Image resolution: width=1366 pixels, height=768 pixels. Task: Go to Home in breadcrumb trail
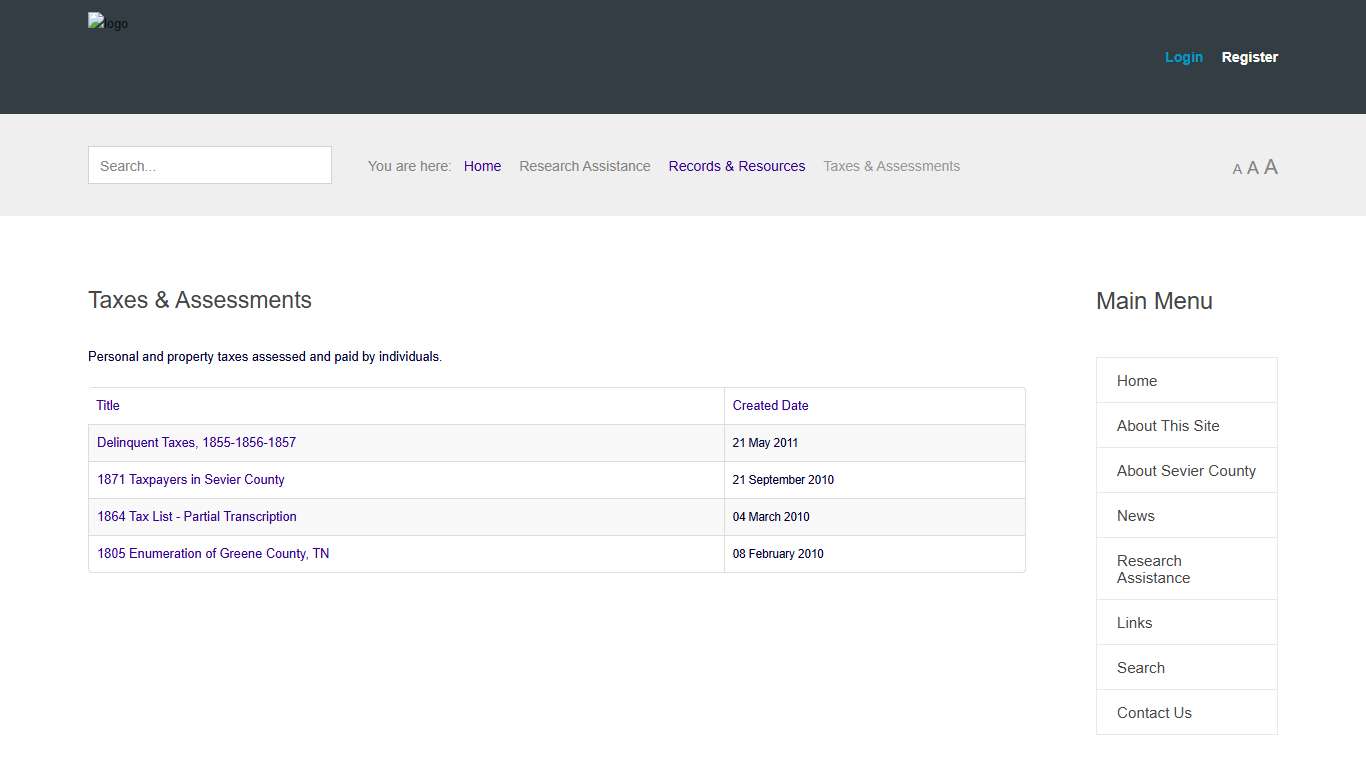482,166
